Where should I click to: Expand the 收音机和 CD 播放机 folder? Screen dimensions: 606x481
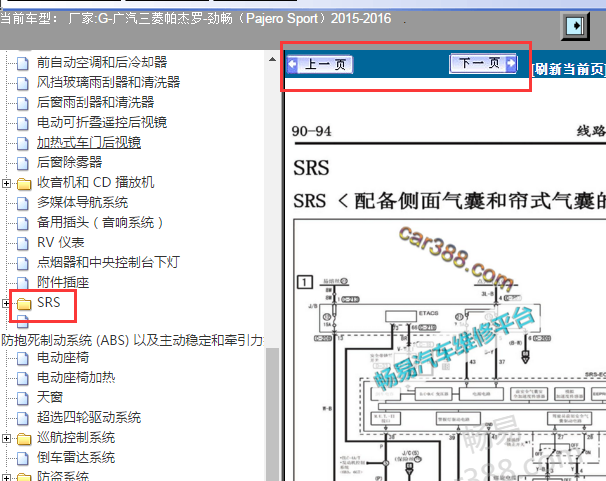[6, 183]
